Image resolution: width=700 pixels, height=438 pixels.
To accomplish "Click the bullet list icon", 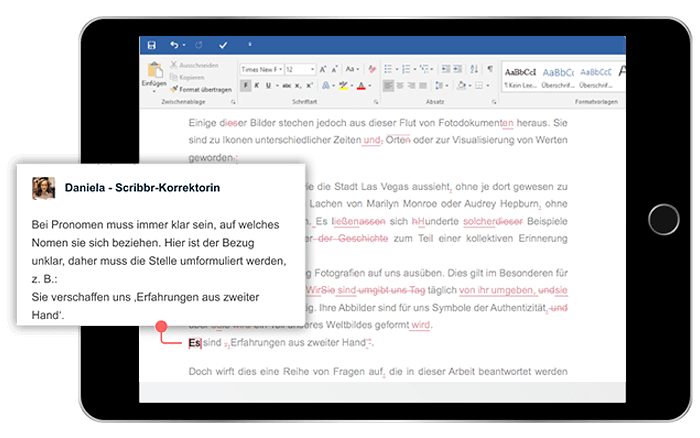I will 389,70.
